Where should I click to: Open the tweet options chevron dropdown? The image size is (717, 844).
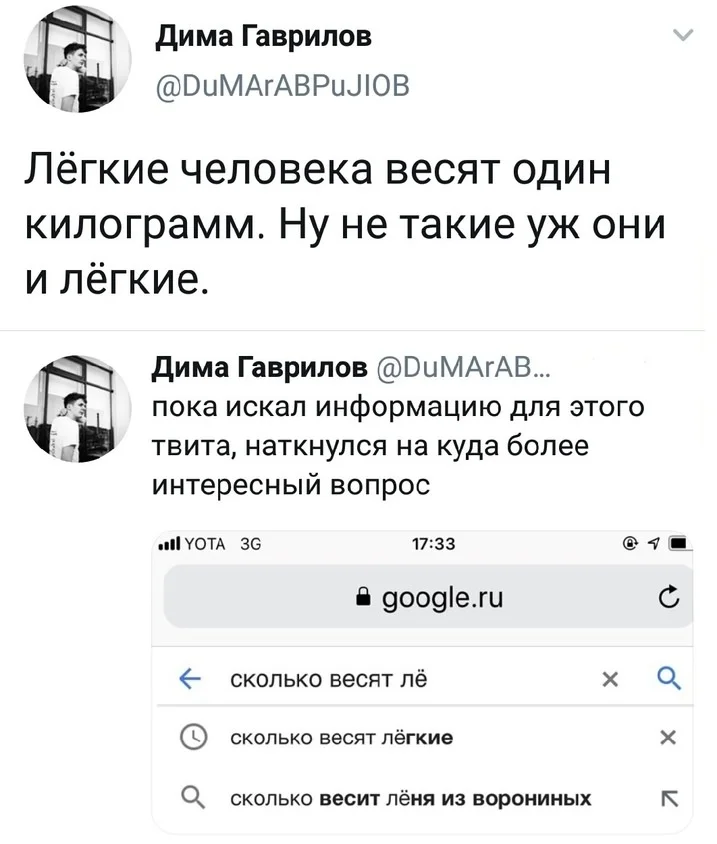tap(683, 36)
